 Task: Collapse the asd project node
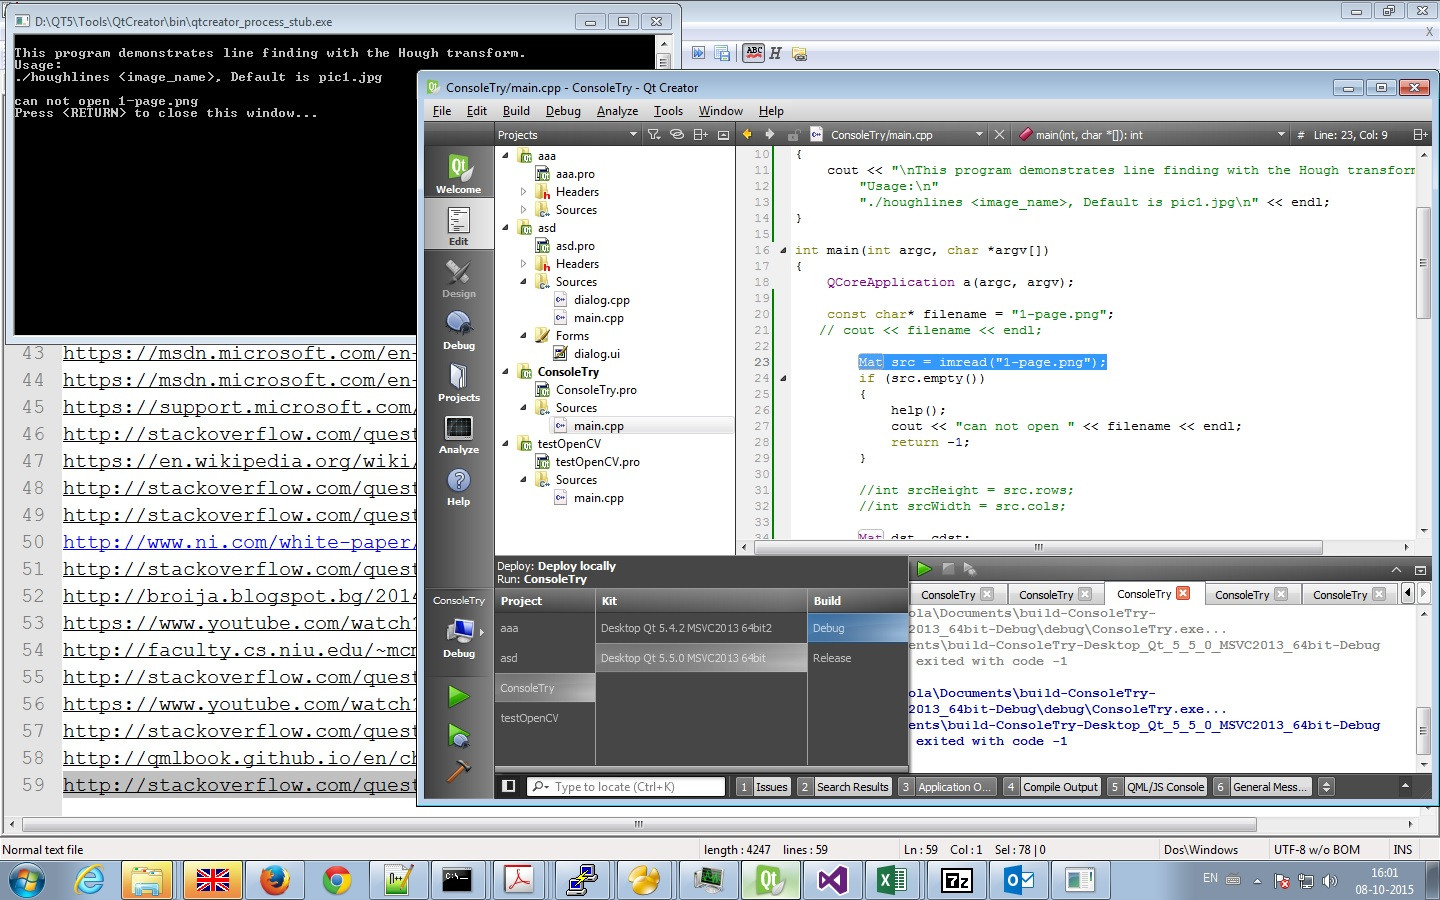[505, 228]
